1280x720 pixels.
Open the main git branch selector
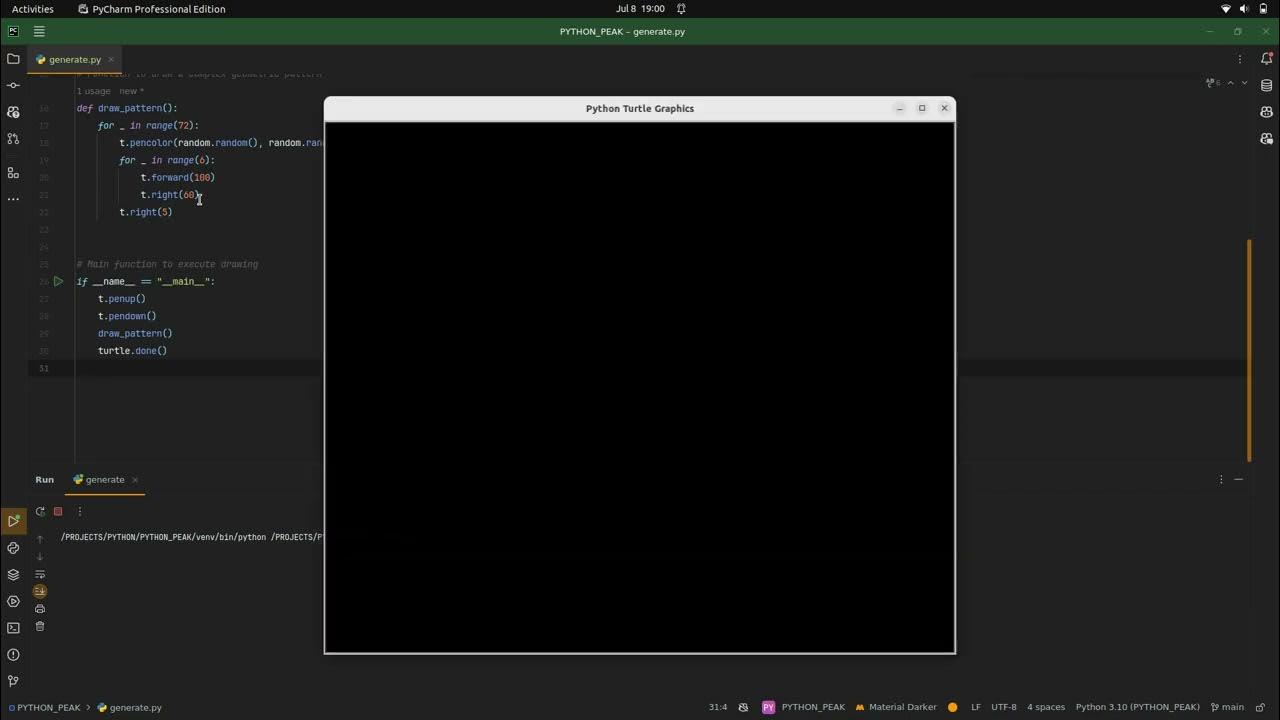click(1227, 707)
